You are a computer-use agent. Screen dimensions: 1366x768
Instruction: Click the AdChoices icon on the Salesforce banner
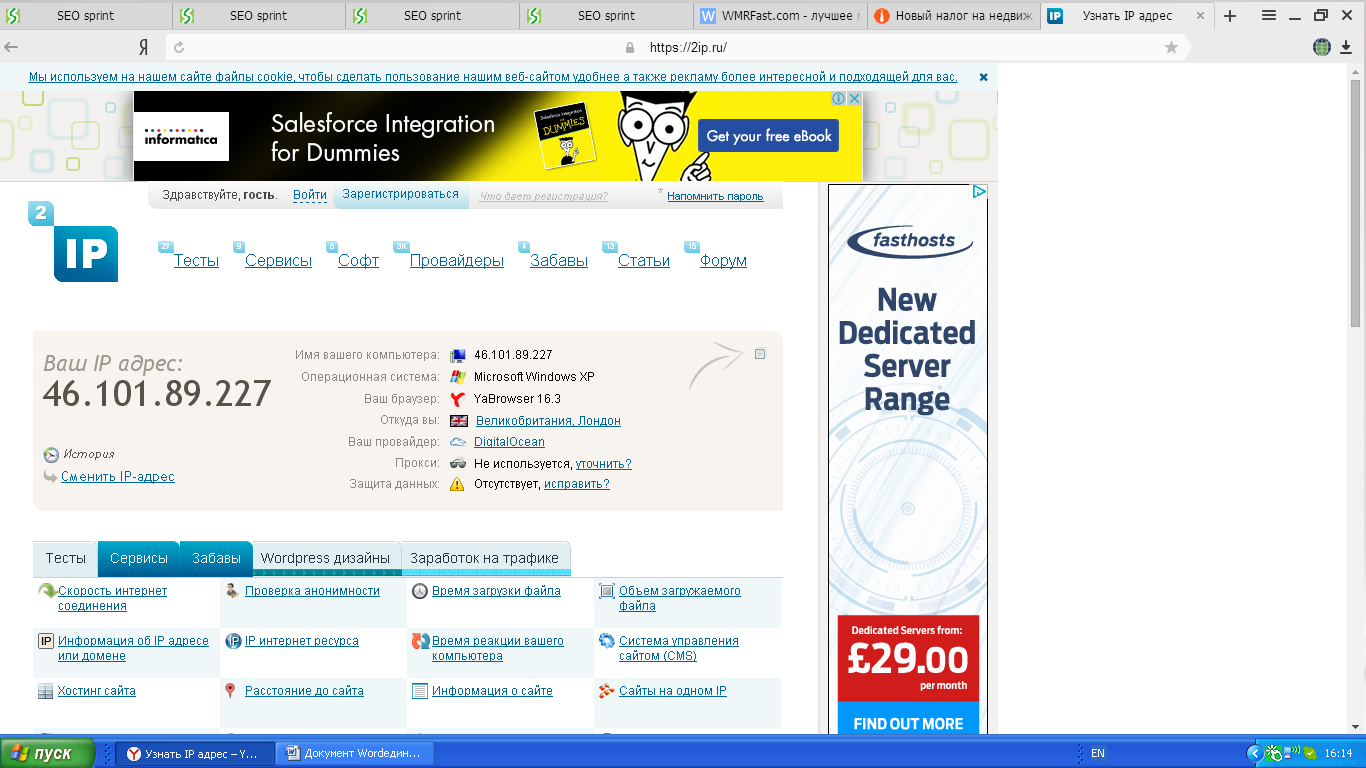click(840, 98)
